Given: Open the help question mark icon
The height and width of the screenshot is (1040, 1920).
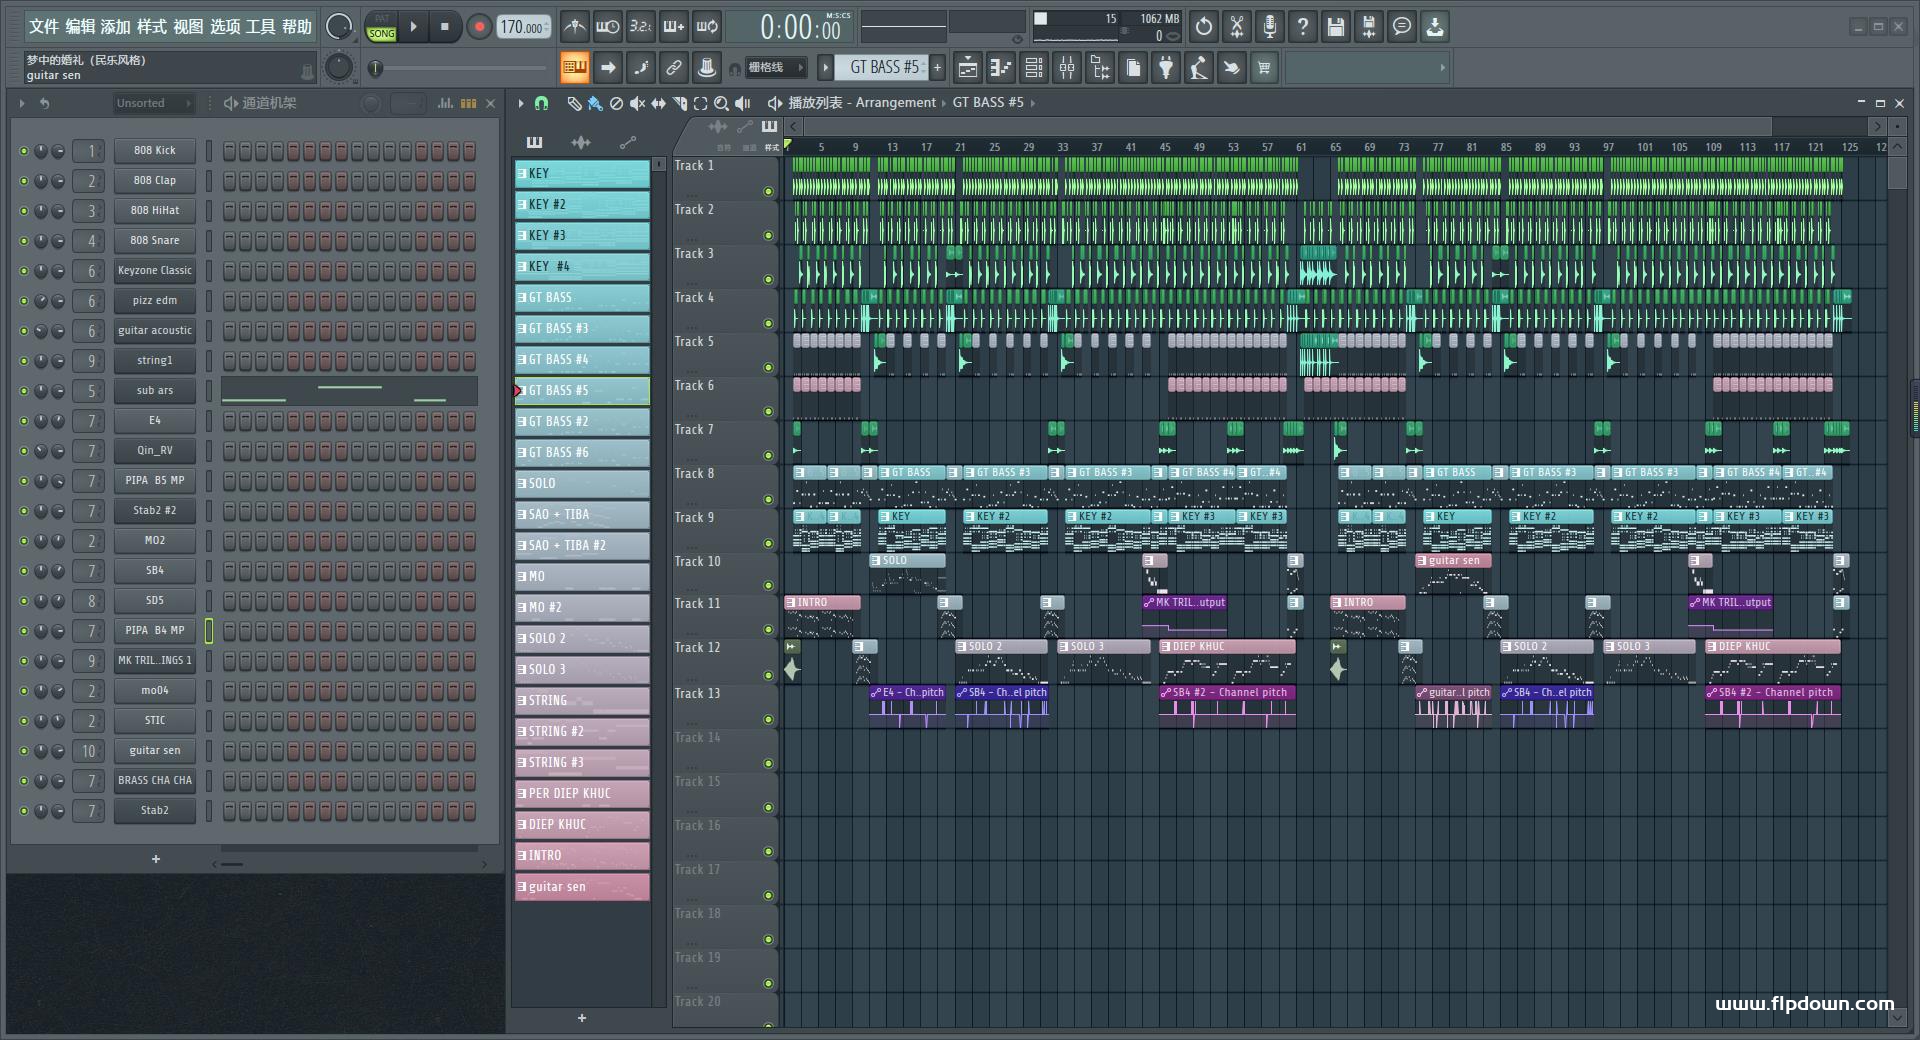Looking at the screenshot, I should click(1303, 27).
